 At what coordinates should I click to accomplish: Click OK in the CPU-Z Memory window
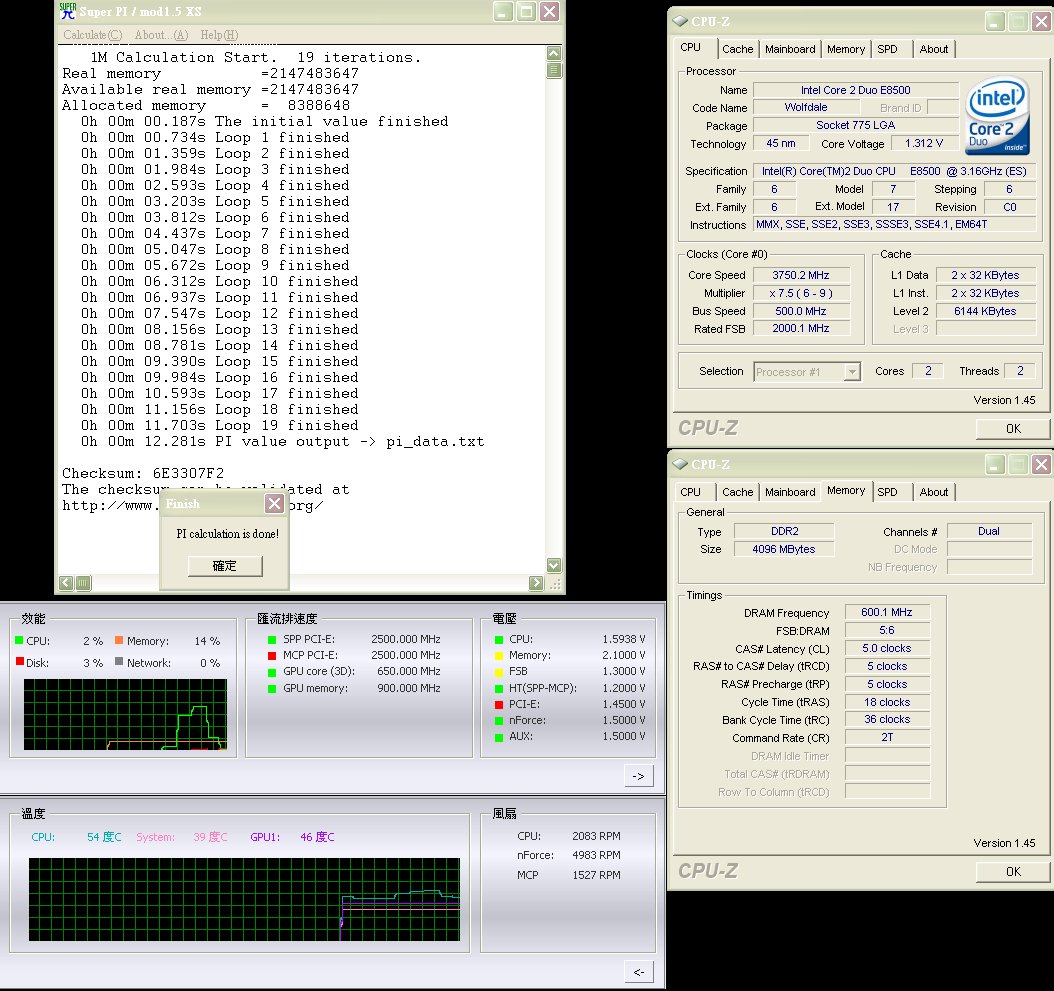point(1013,872)
